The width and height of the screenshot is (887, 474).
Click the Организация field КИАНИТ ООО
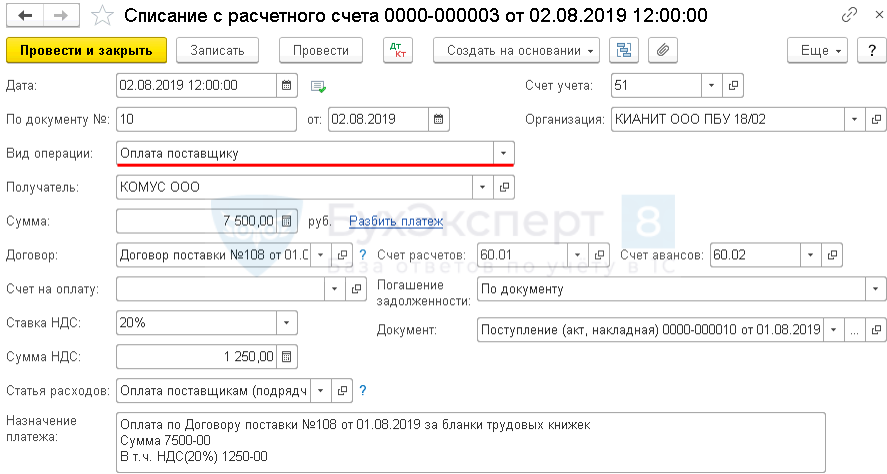pyautogui.click(x=727, y=119)
